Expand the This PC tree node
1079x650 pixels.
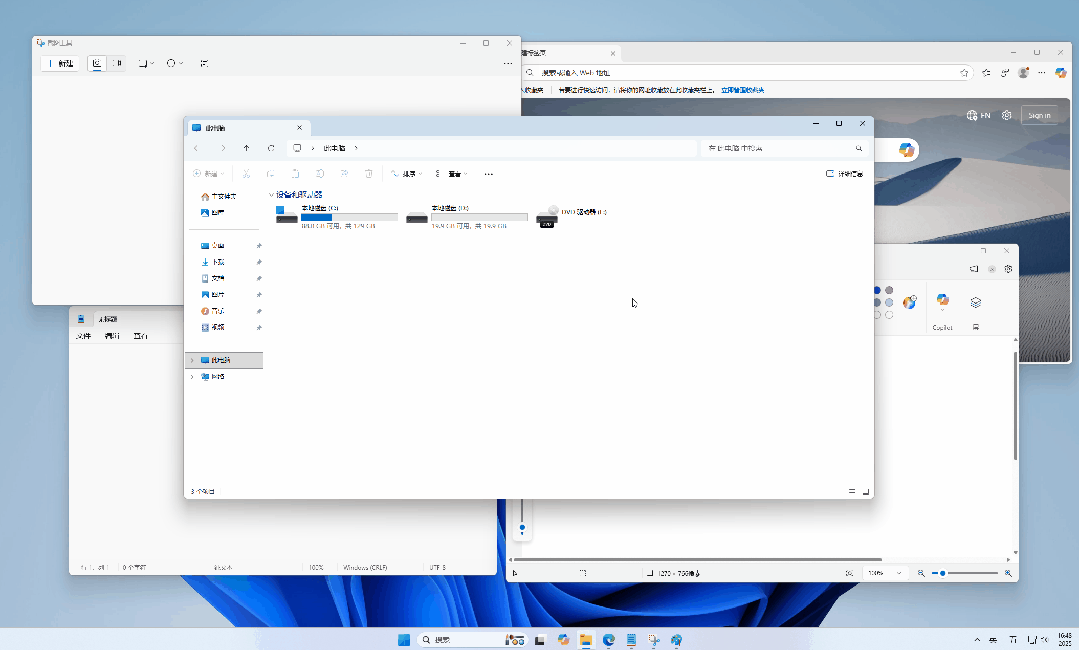coord(192,360)
